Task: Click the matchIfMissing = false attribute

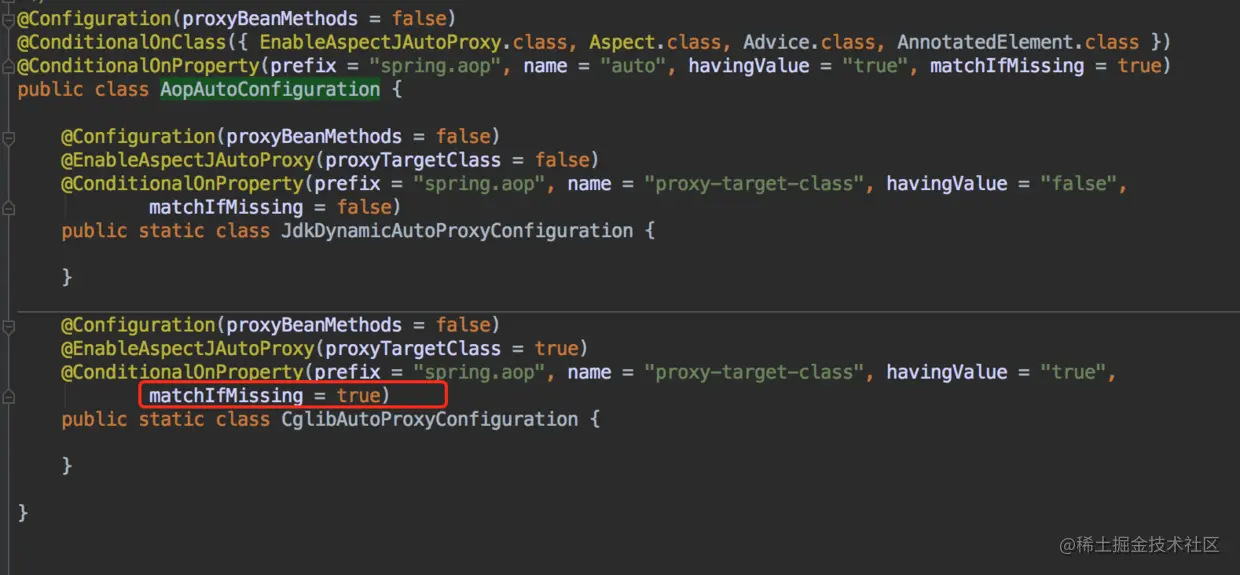Action: (269, 208)
